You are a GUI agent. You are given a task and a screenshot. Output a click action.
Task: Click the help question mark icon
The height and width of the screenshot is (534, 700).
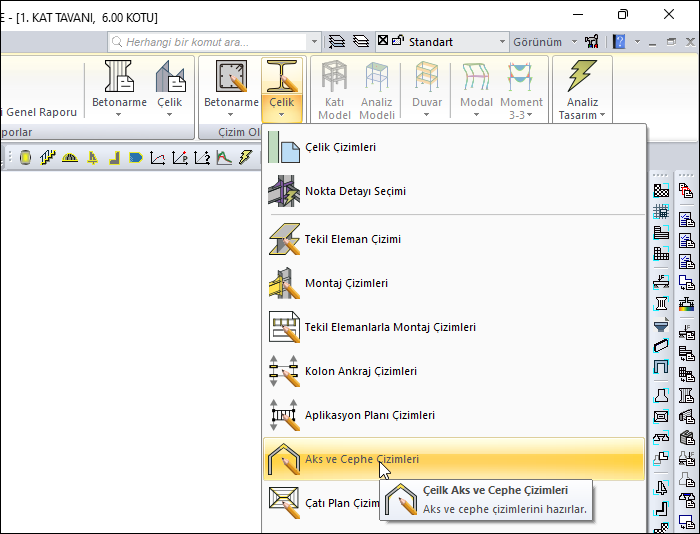coord(619,42)
